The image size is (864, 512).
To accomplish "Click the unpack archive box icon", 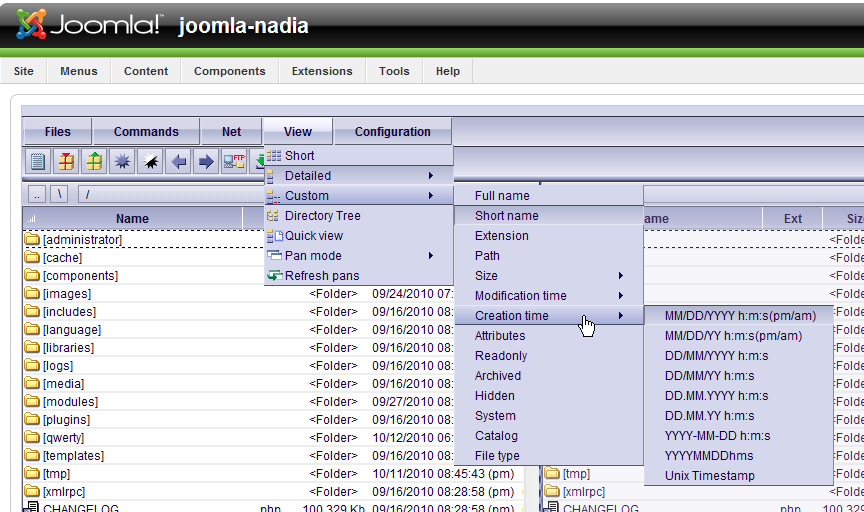I will [94, 161].
